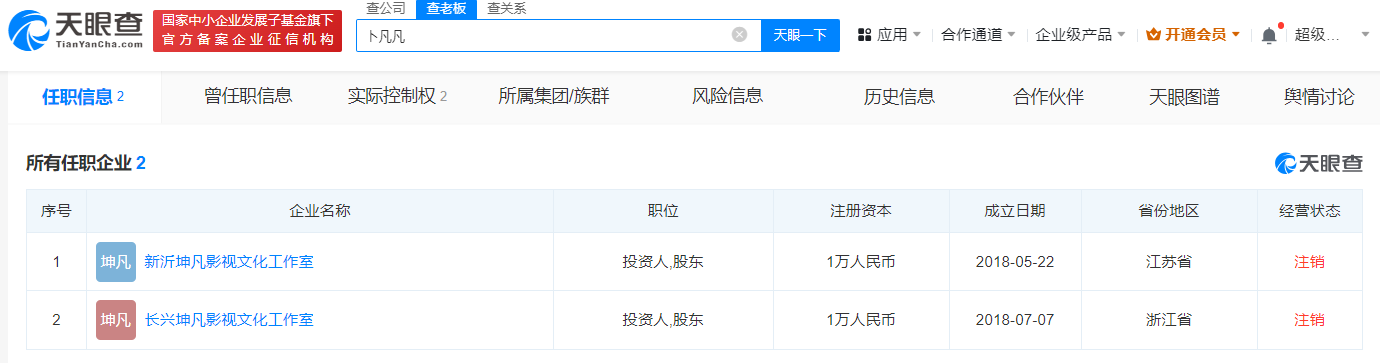The image size is (1380, 363).
Task: Open the 新沂坤凡影视文化工作室 company link
Action: click(x=229, y=262)
